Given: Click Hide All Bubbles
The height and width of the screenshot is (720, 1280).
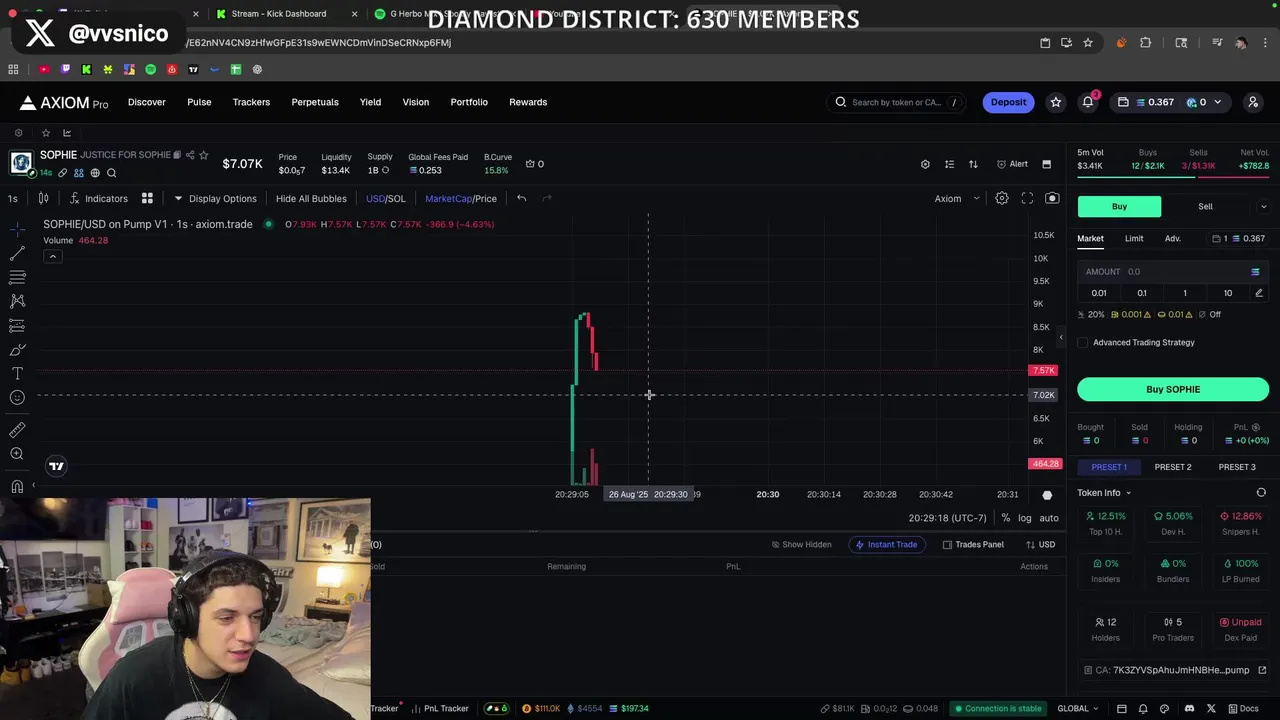Looking at the screenshot, I should click(x=311, y=198).
